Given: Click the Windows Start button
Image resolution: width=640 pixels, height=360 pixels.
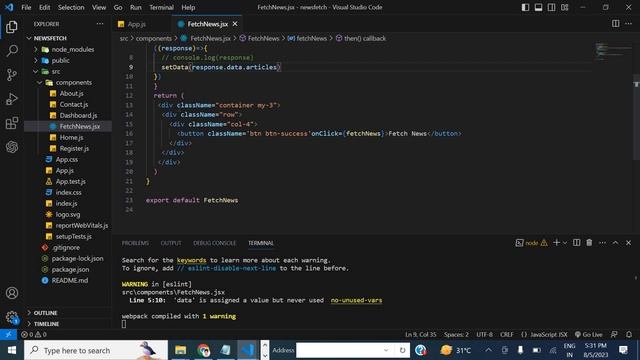Looking at the screenshot, I should [x=12, y=350].
